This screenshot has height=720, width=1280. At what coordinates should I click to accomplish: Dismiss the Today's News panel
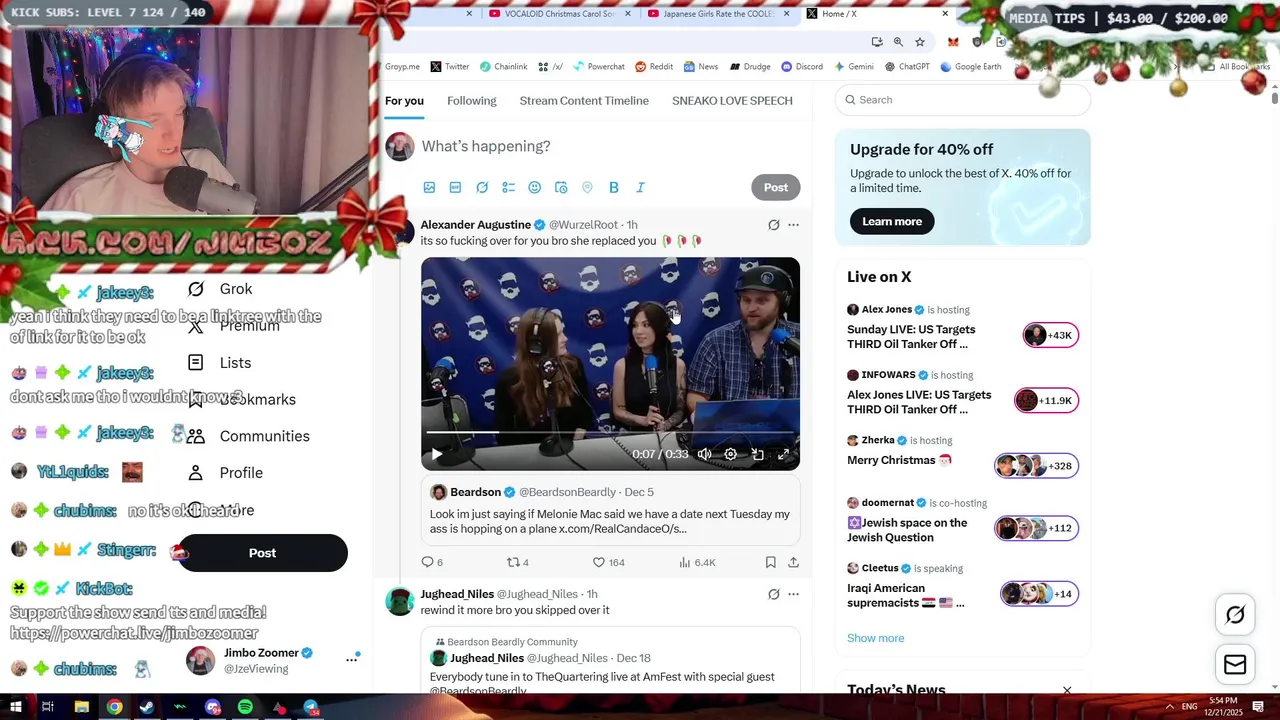click(1067, 690)
